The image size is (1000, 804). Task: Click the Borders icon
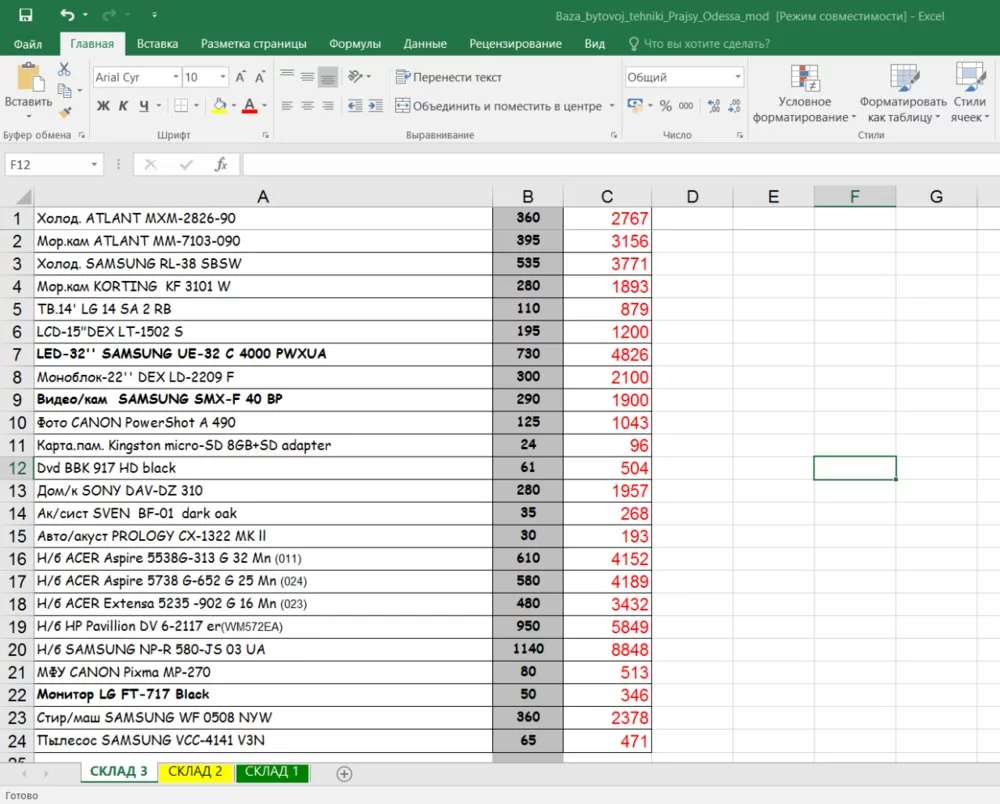[x=181, y=106]
